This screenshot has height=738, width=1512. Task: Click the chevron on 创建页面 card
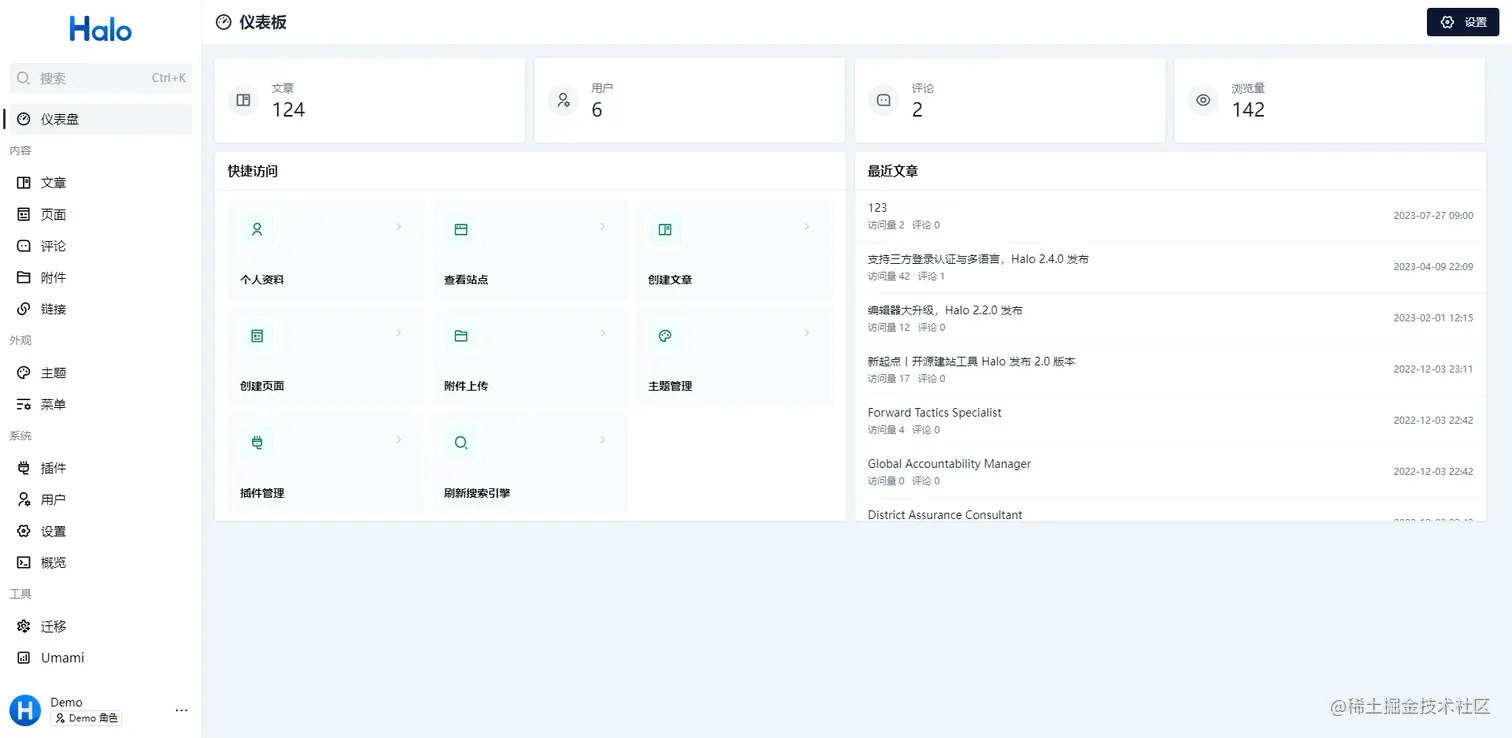399,333
